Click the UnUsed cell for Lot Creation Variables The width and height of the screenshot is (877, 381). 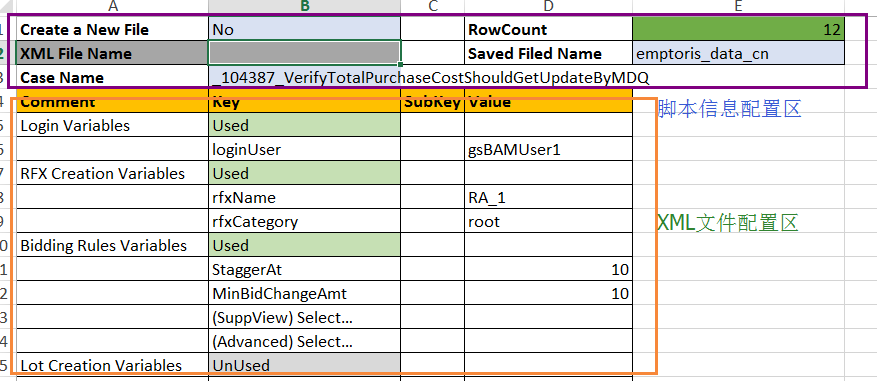click(305, 365)
